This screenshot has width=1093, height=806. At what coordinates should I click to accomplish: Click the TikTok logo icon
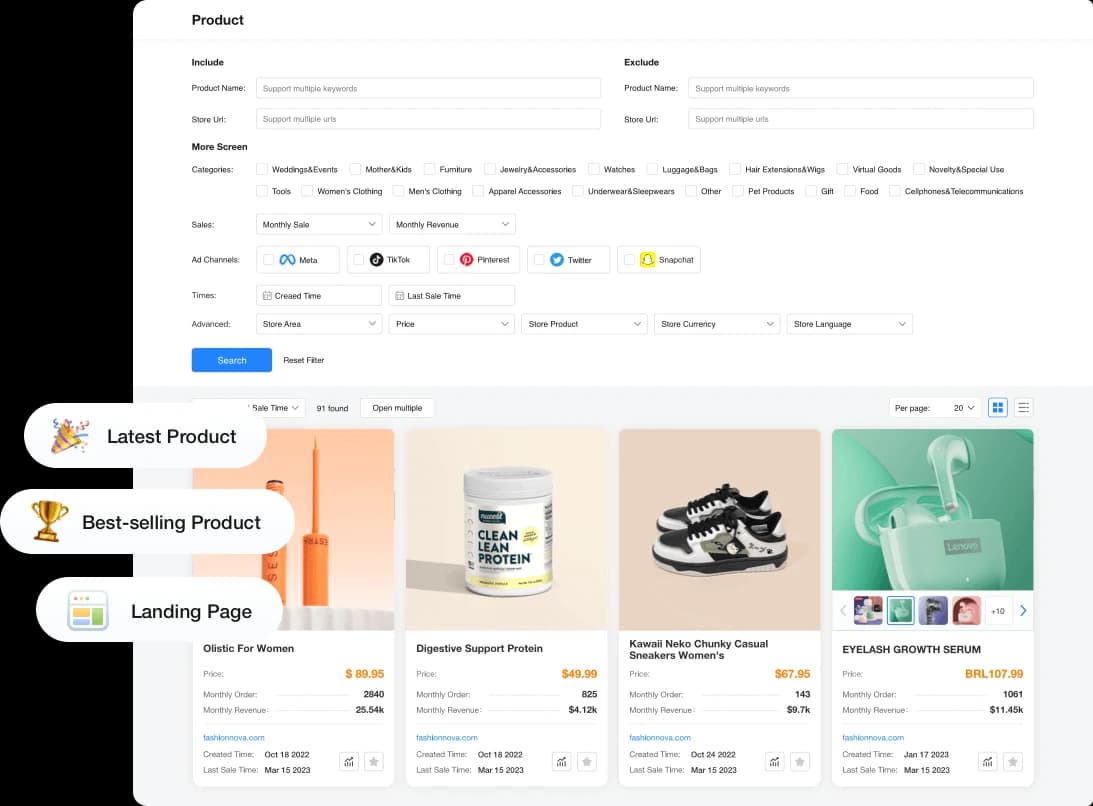[376, 260]
